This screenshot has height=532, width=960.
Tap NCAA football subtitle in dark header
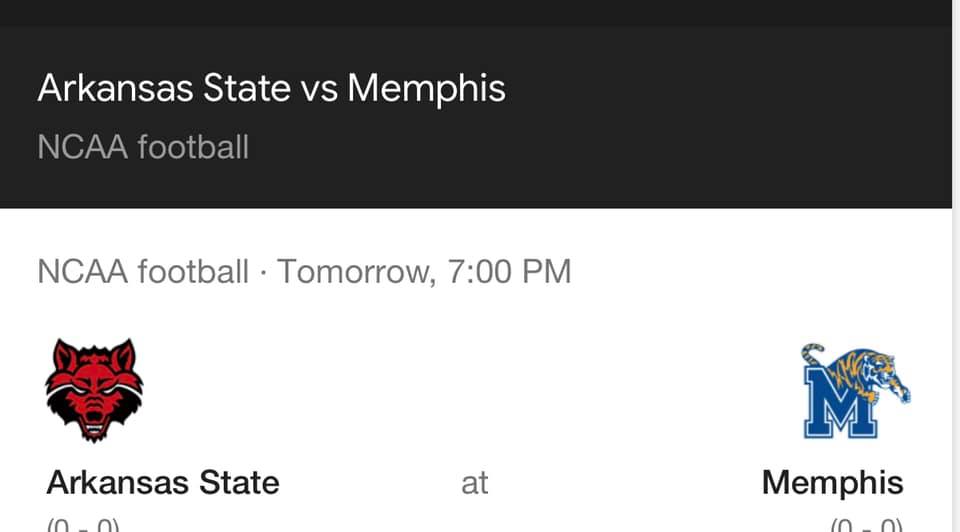pos(143,148)
